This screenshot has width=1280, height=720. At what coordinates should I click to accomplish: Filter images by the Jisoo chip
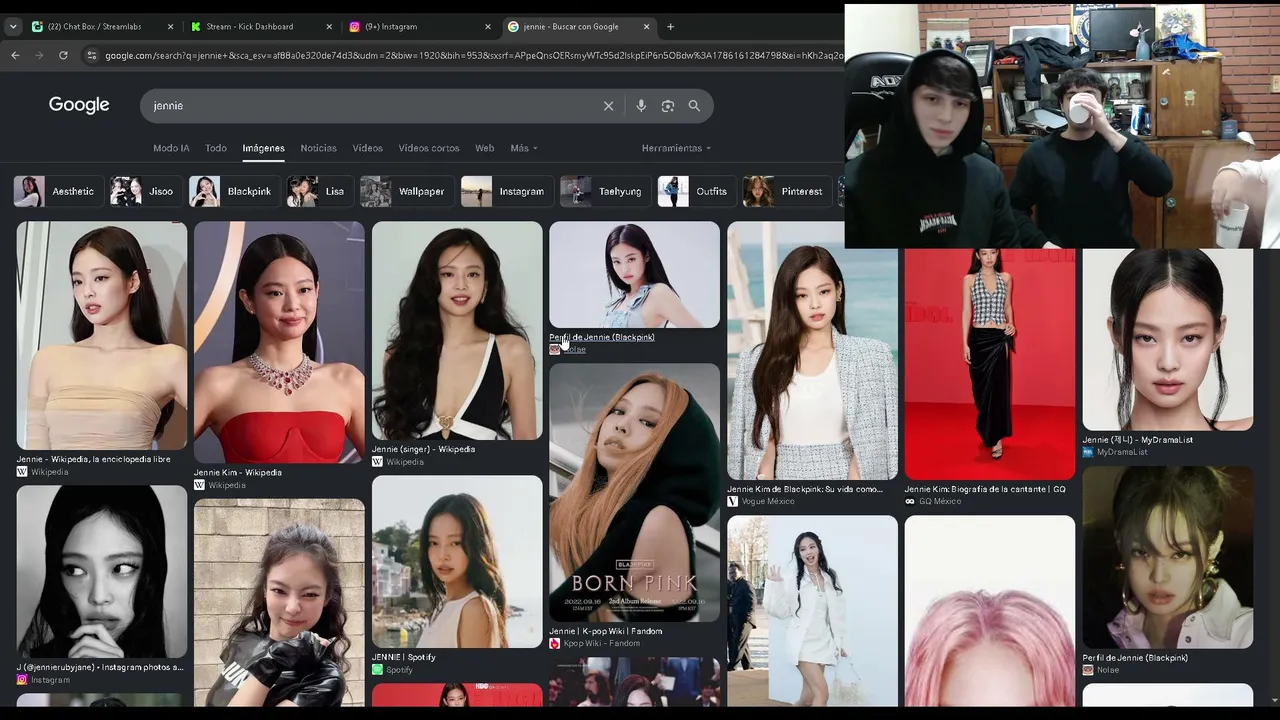[144, 191]
